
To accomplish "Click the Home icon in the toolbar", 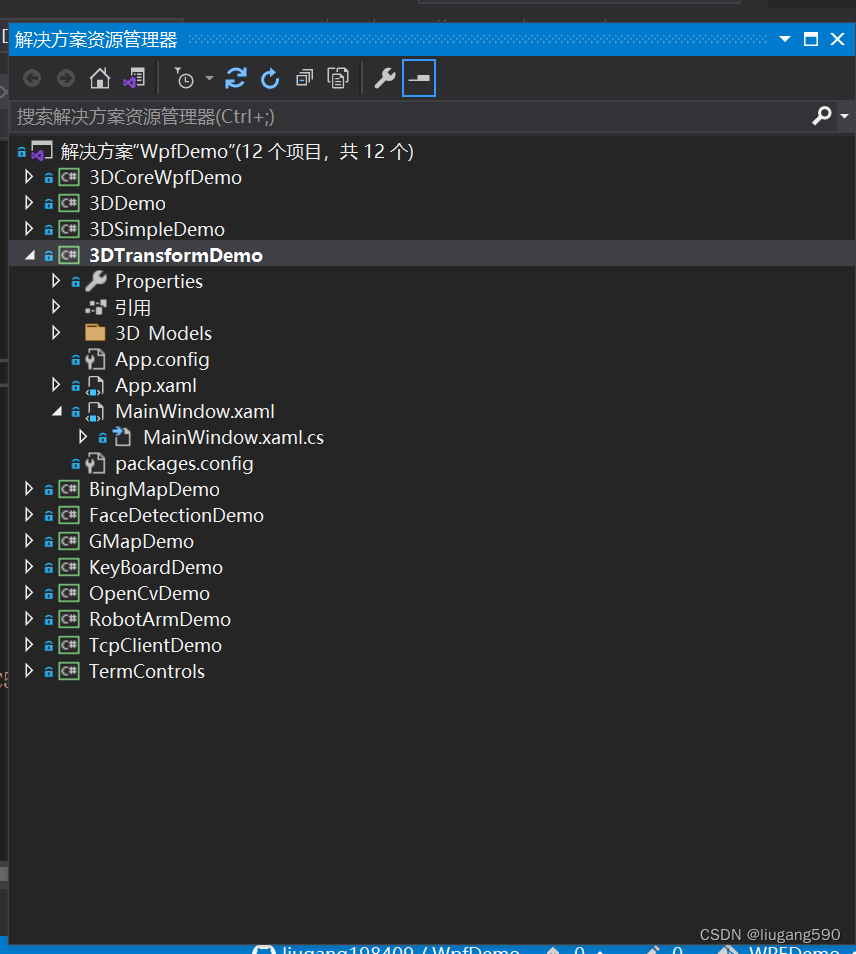I will click(x=99, y=79).
